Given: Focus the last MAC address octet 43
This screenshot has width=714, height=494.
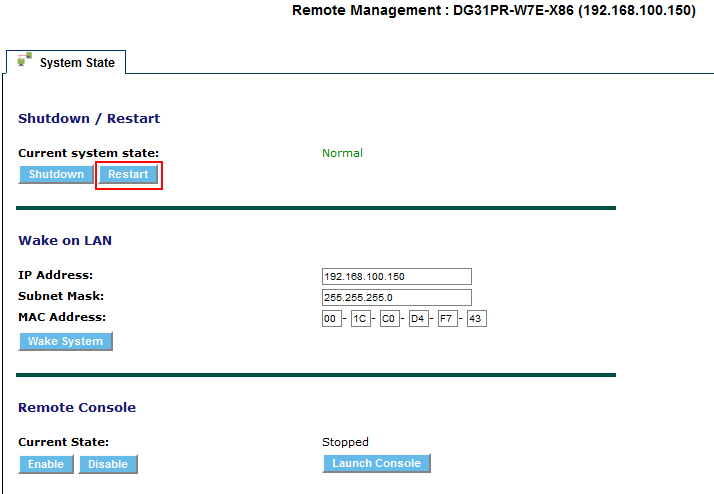Looking at the screenshot, I should [x=476, y=319].
